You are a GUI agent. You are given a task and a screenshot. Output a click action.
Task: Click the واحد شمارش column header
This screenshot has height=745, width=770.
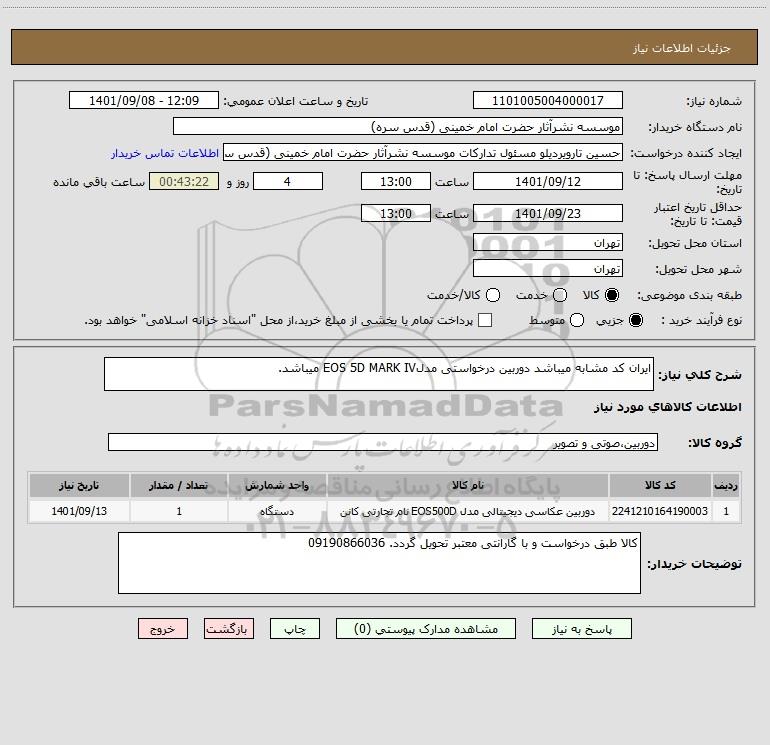point(277,485)
